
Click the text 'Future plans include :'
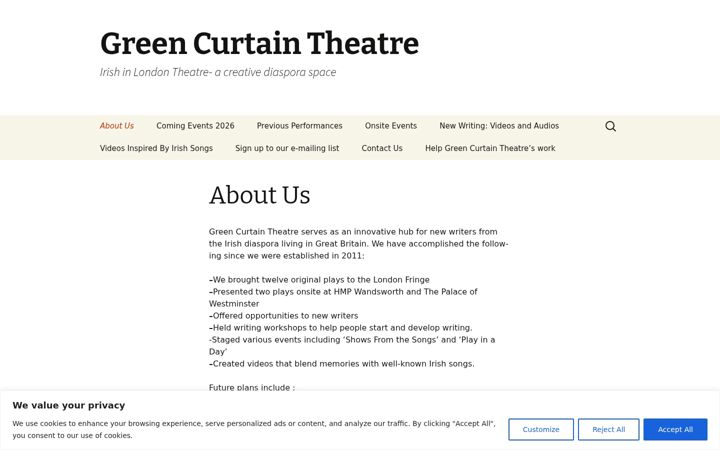point(252,388)
